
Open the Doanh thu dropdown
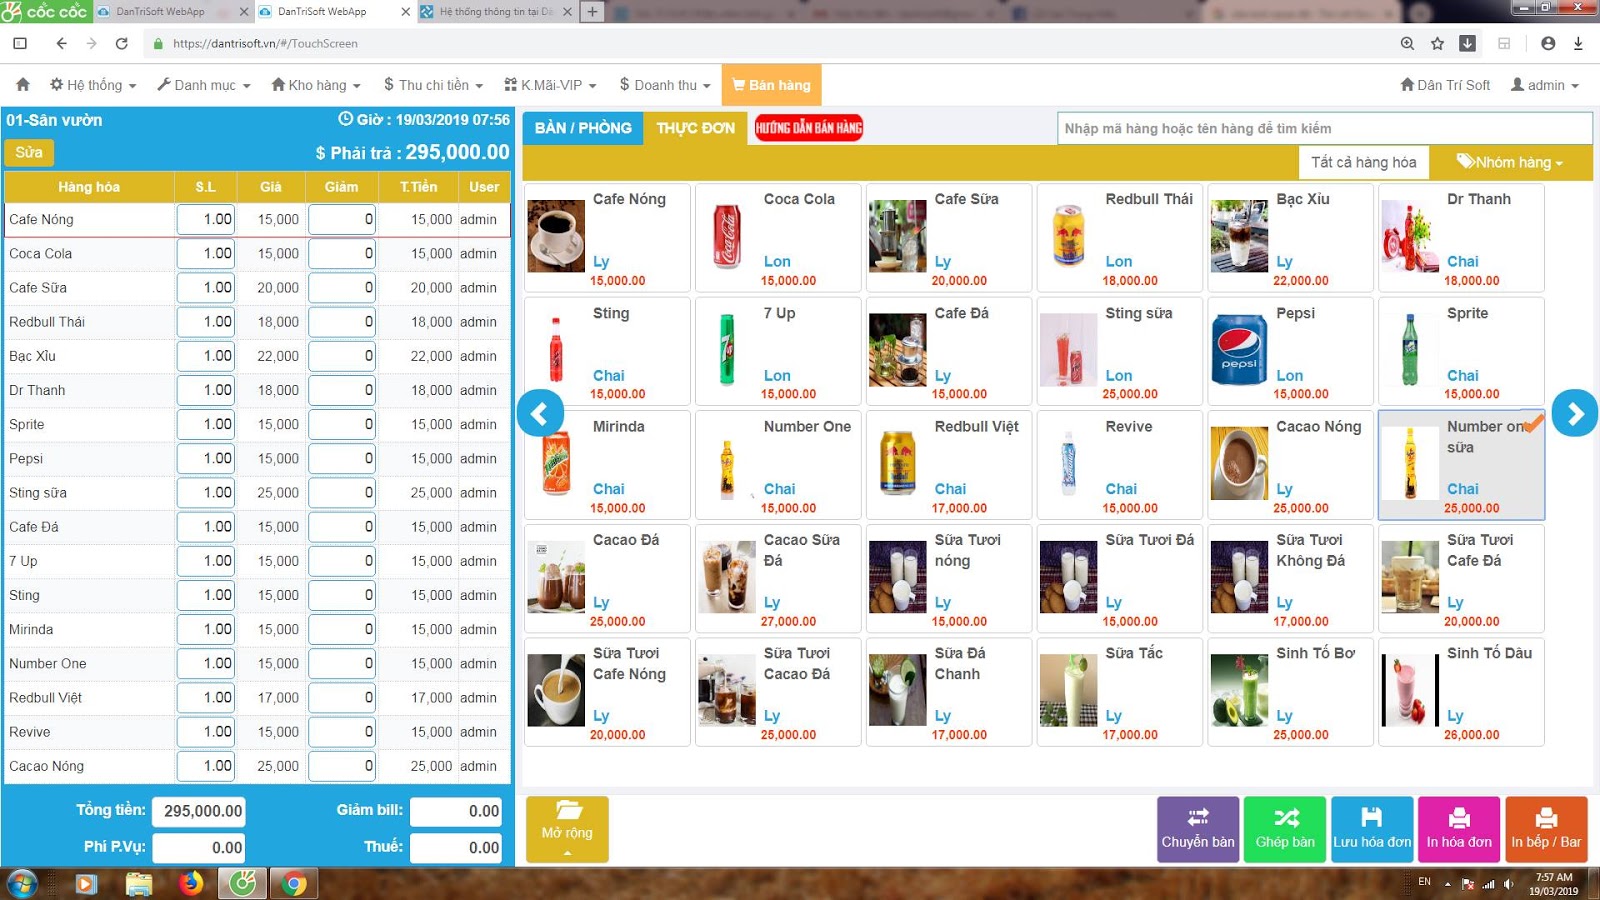(x=665, y=85)
